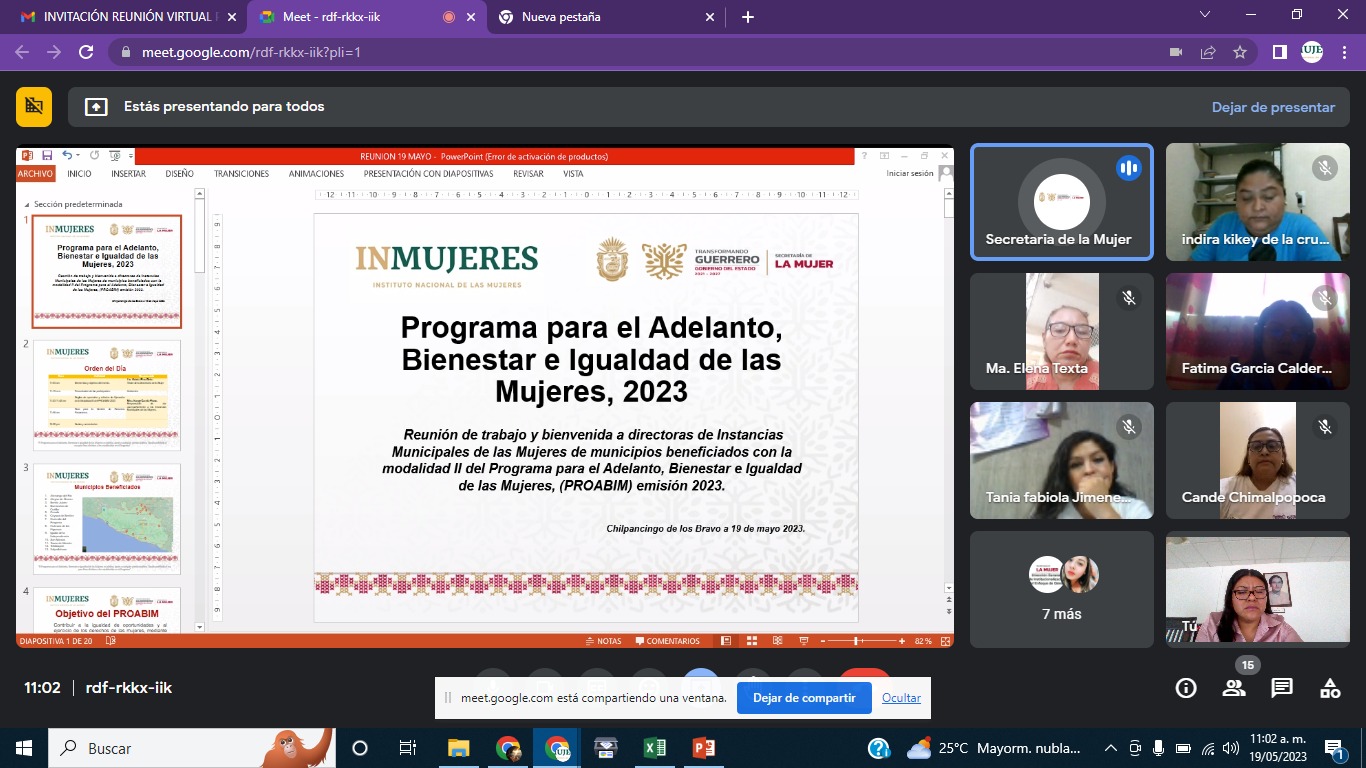Click the Guardar save icon in Quick Access
Viewport: 1366px width, 768px height.
tap(46, 156)
